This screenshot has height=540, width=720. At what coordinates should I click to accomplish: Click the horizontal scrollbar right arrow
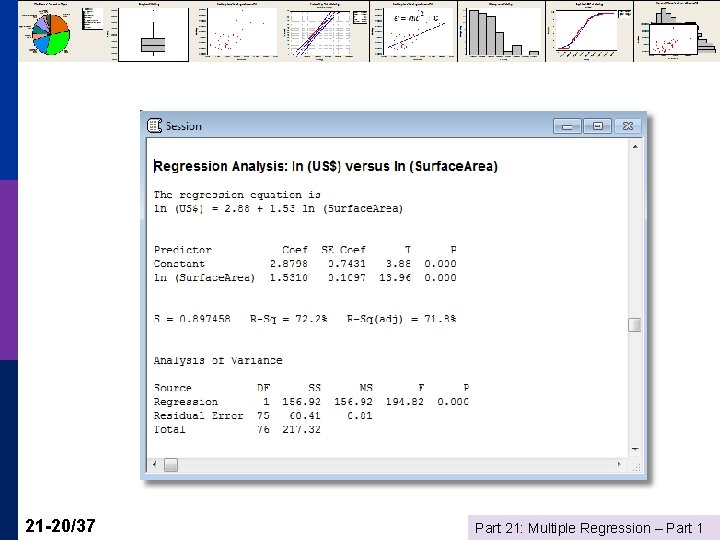[619, 465]
